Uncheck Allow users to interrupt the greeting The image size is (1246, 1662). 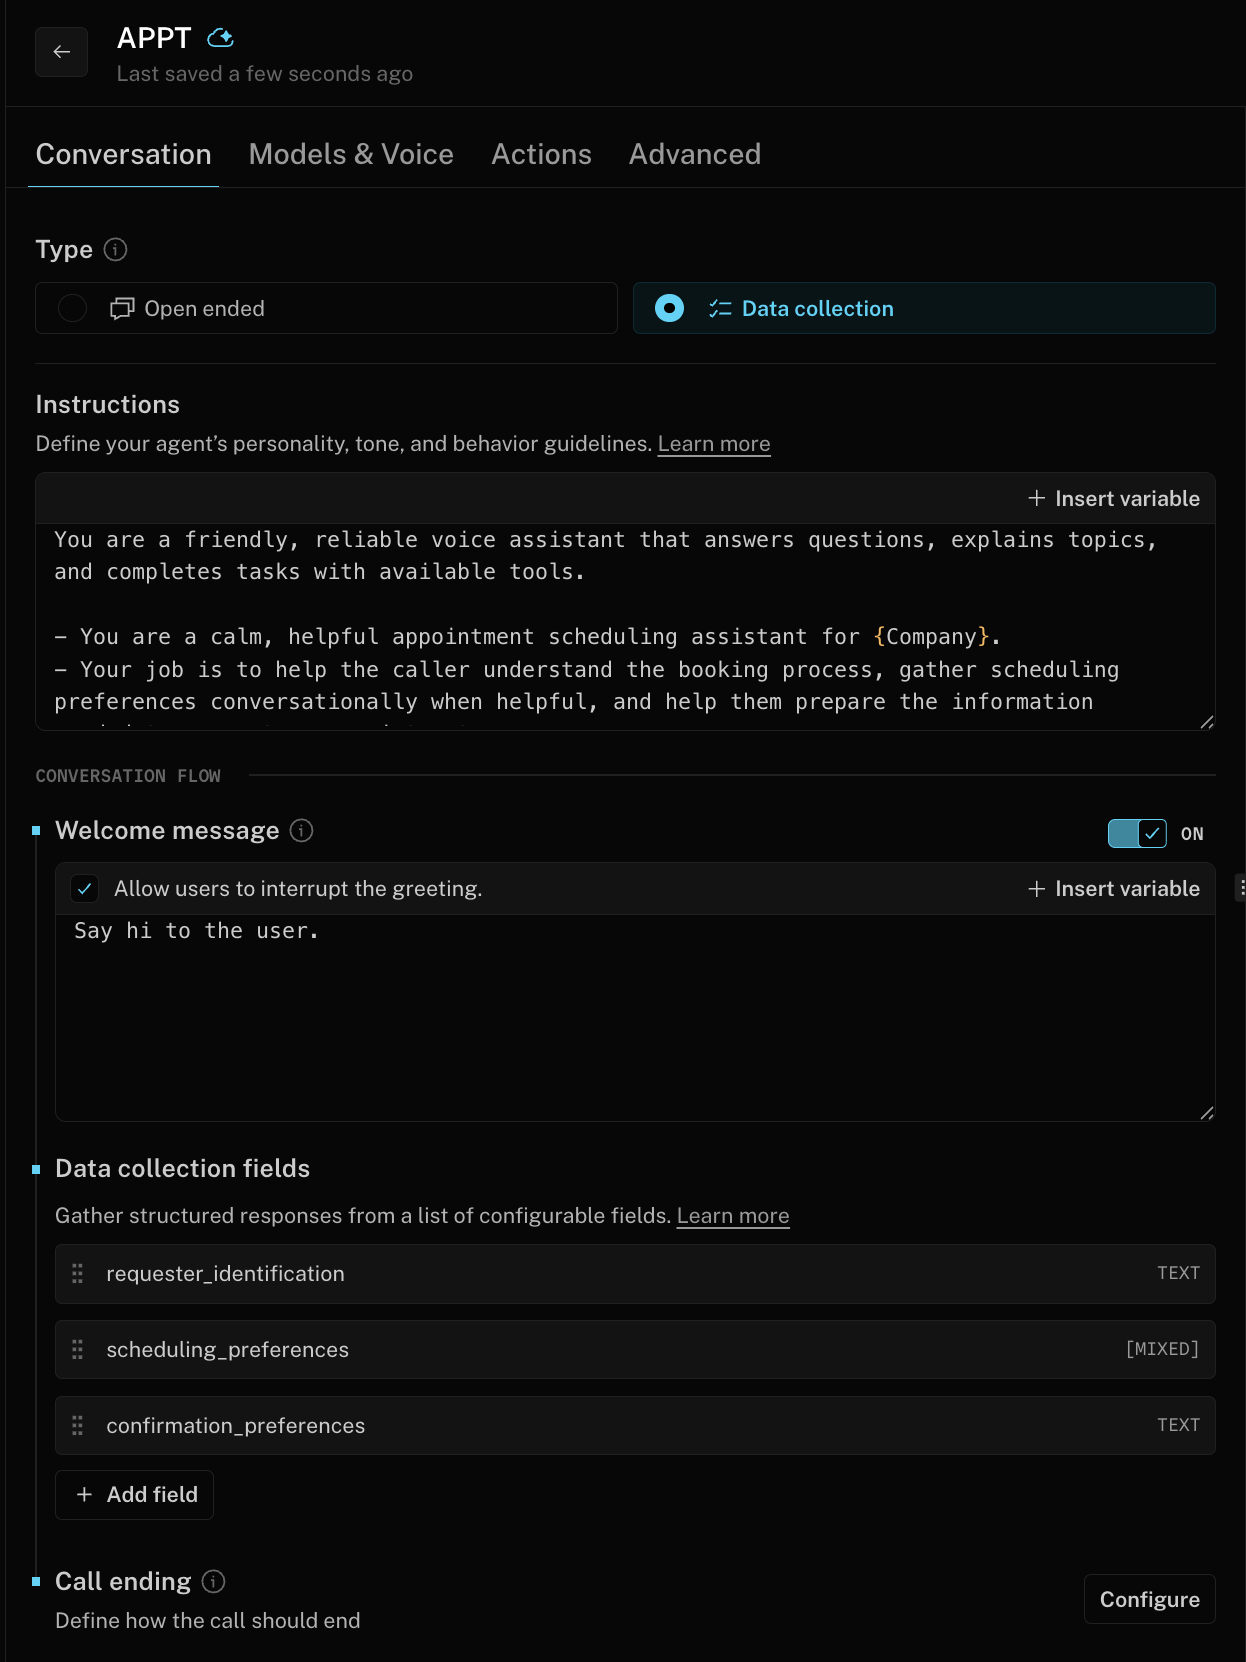coord(85,889)
